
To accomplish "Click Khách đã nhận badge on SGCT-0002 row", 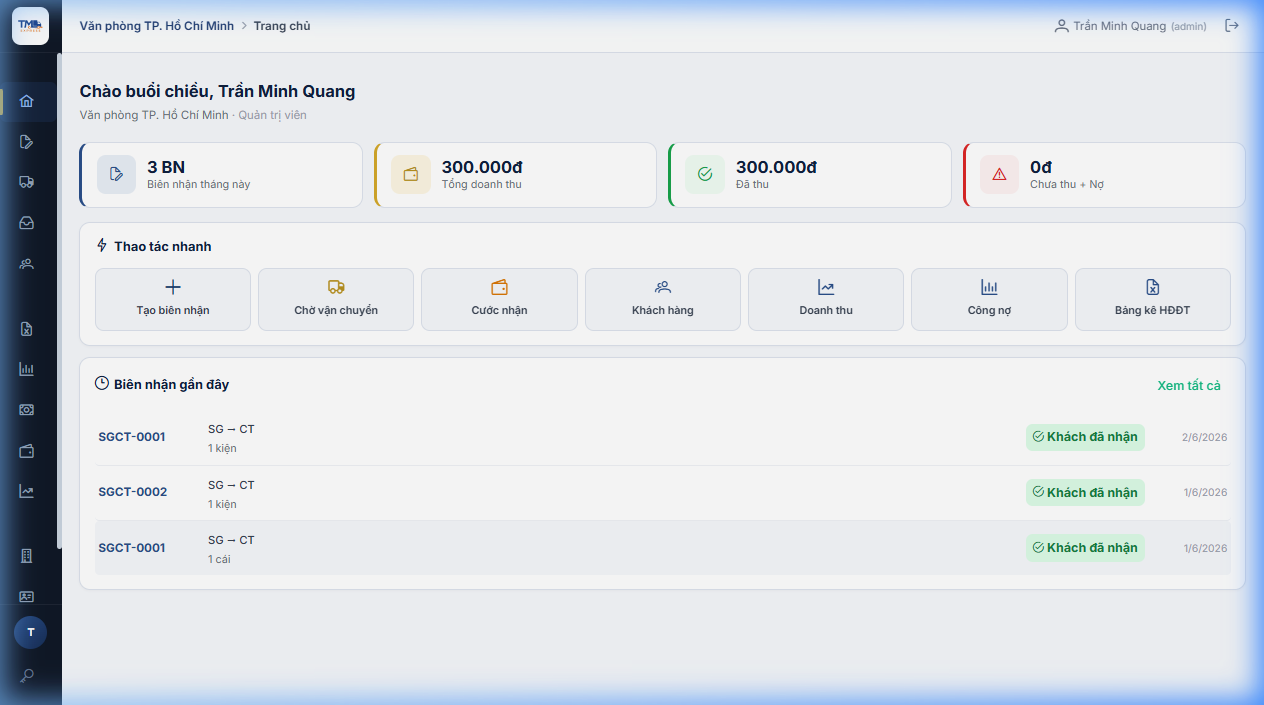I will coord(1085,492).
